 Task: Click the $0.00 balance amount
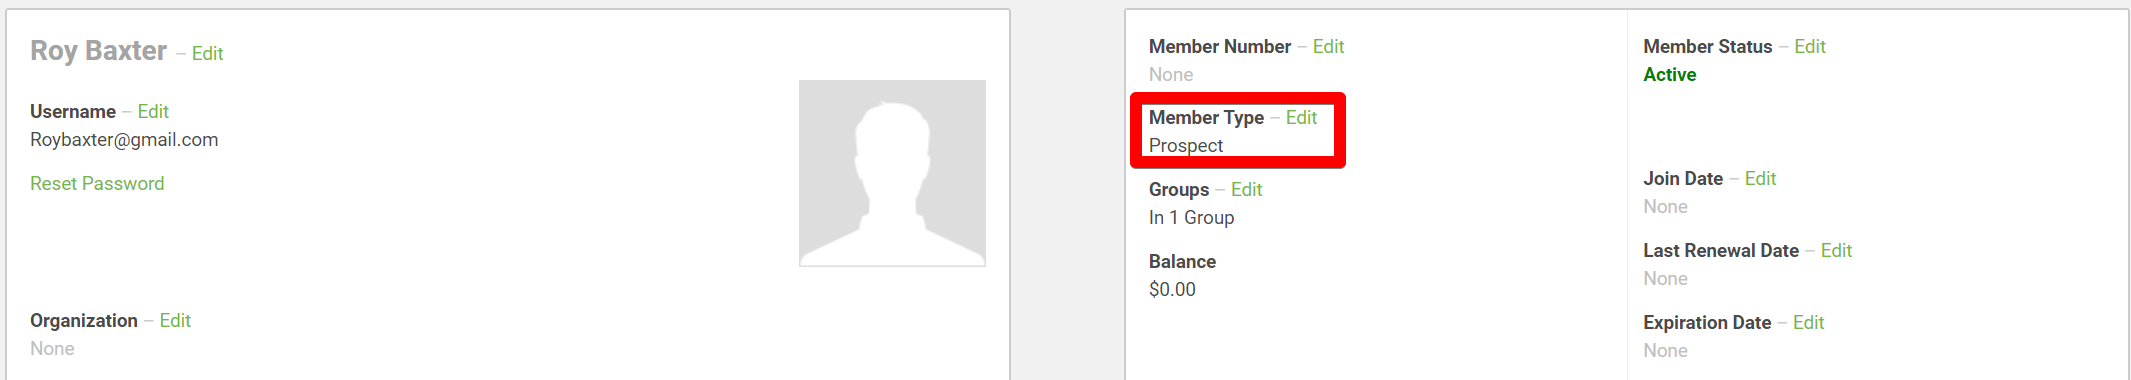click(1172, 290)
